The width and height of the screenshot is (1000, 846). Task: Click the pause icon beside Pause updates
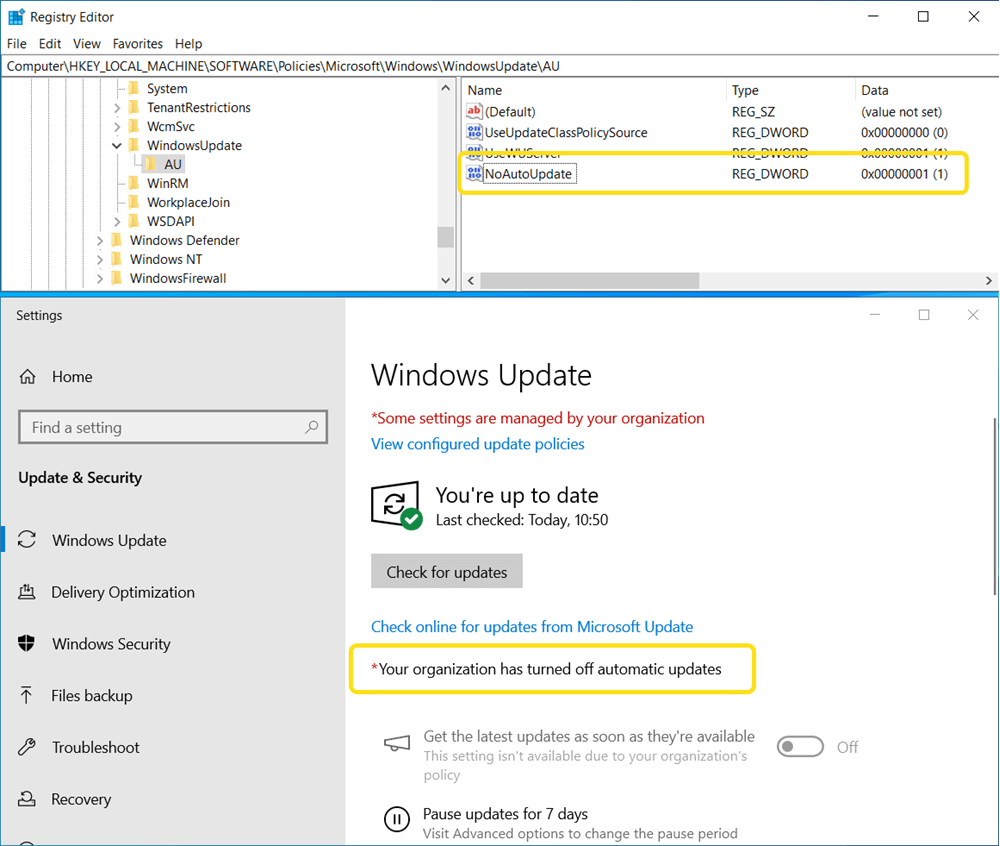pyautogui.click(x=397, y=819)
